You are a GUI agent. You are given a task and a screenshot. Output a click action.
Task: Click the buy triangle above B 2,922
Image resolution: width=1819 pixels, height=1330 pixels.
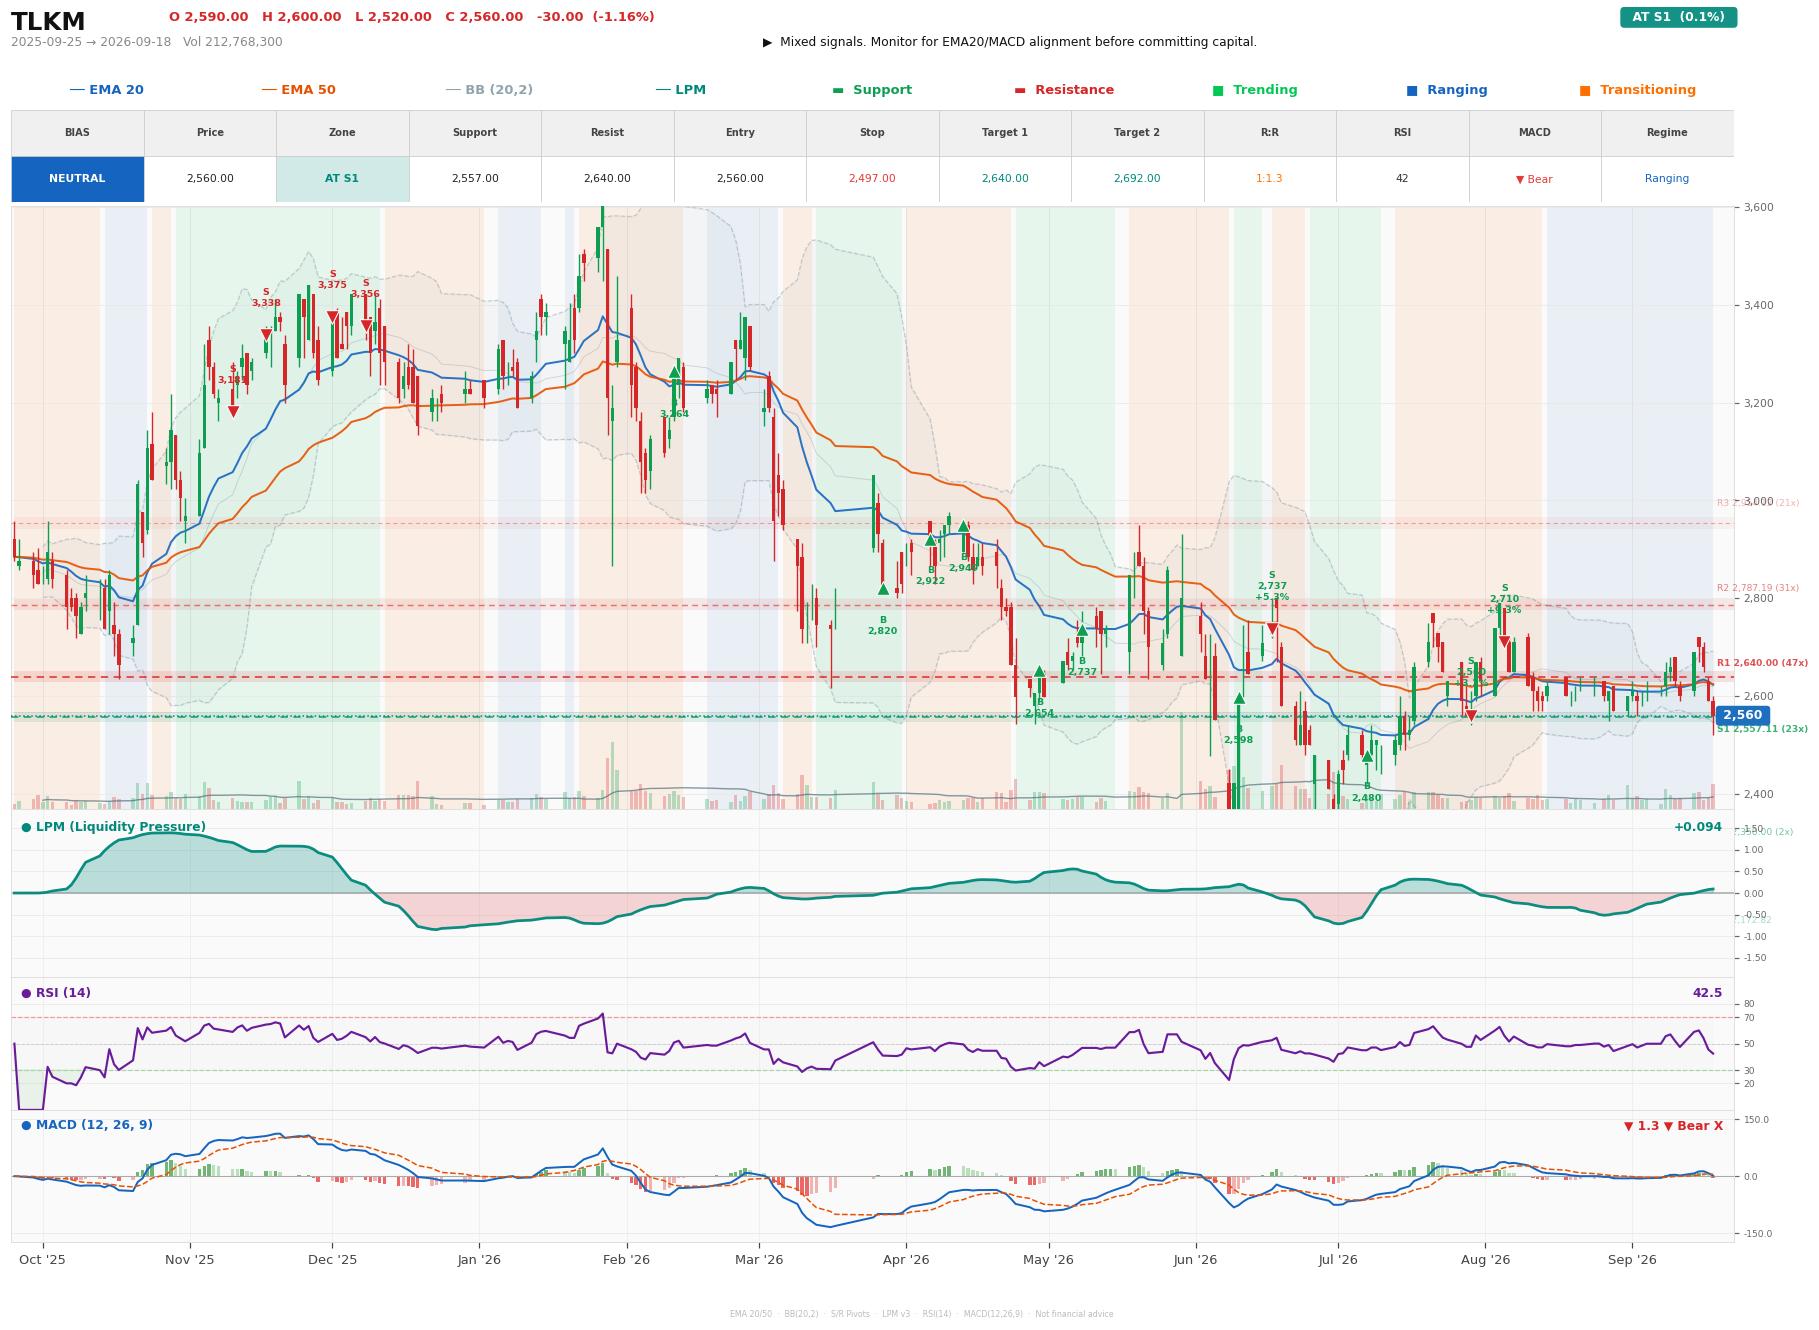pyautogui.click(x=930, y=540)
